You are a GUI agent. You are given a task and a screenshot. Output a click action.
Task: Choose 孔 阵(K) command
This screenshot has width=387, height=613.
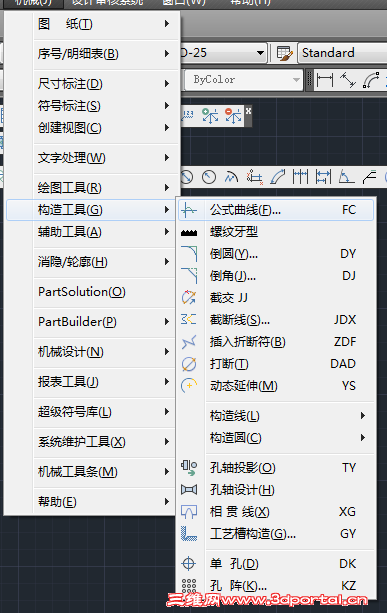tap(276, 585)
